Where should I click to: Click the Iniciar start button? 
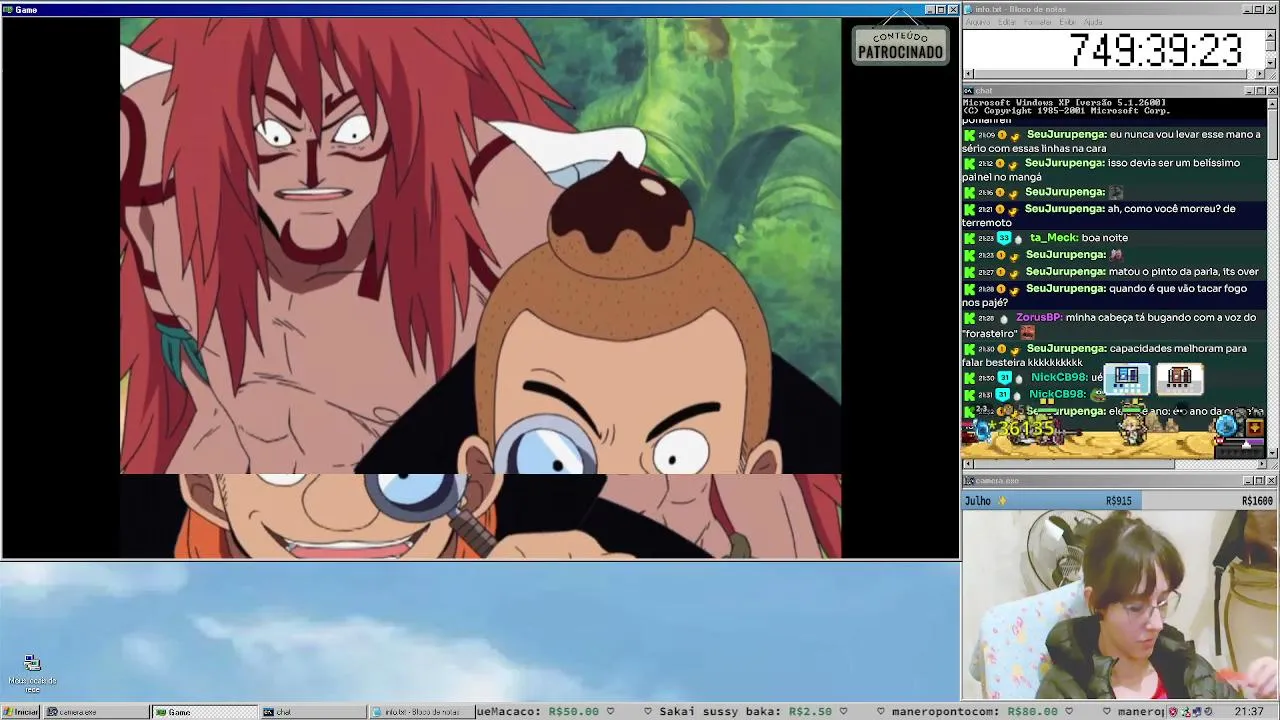(x=20, y=712)
